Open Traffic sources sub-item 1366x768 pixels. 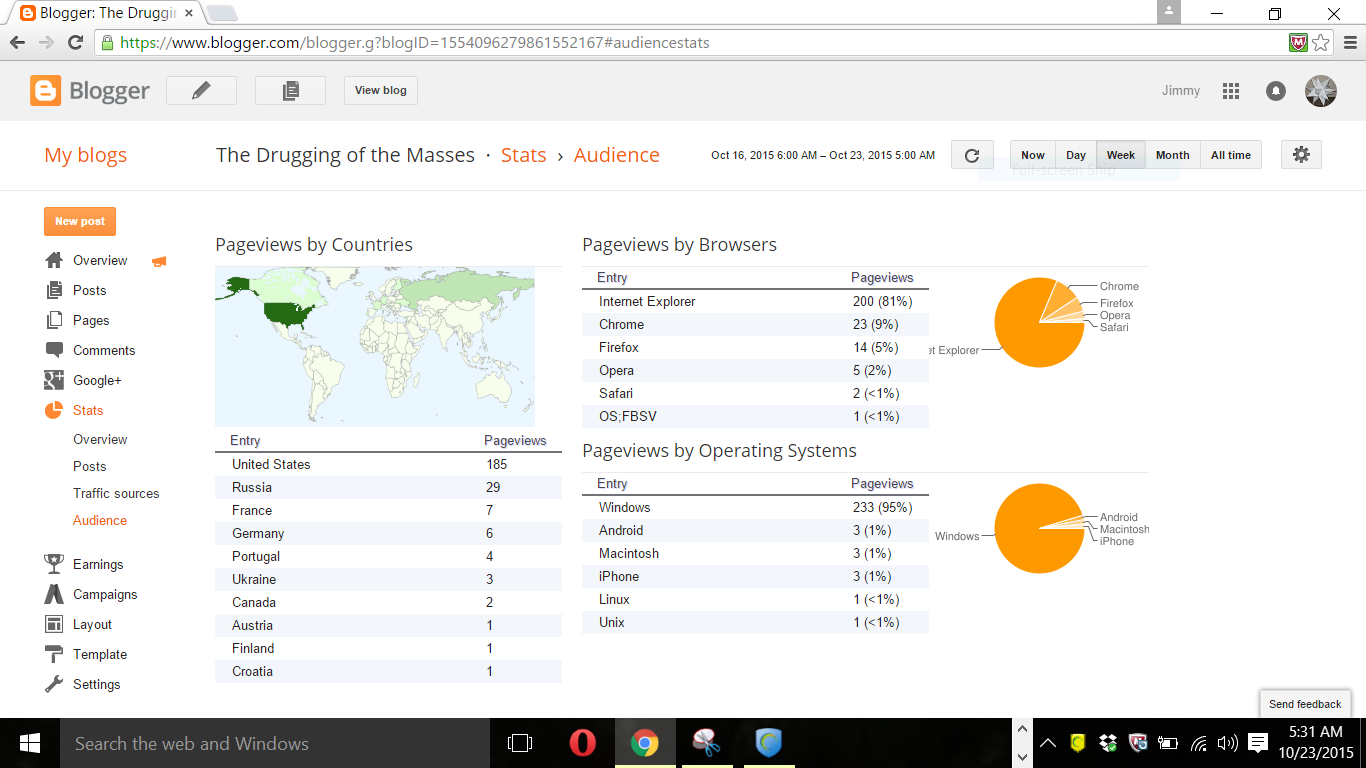pos(116,494)
